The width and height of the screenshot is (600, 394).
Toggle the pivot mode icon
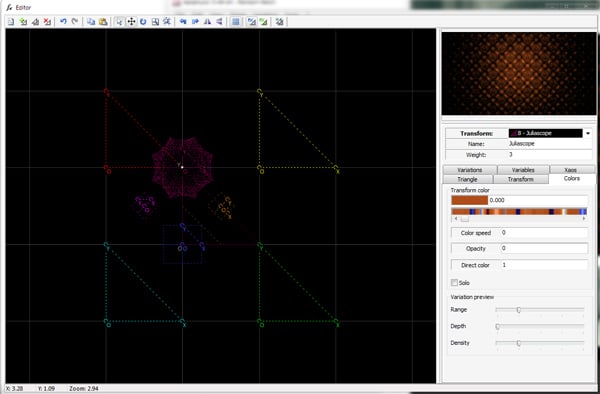click(x=167, y=22)
